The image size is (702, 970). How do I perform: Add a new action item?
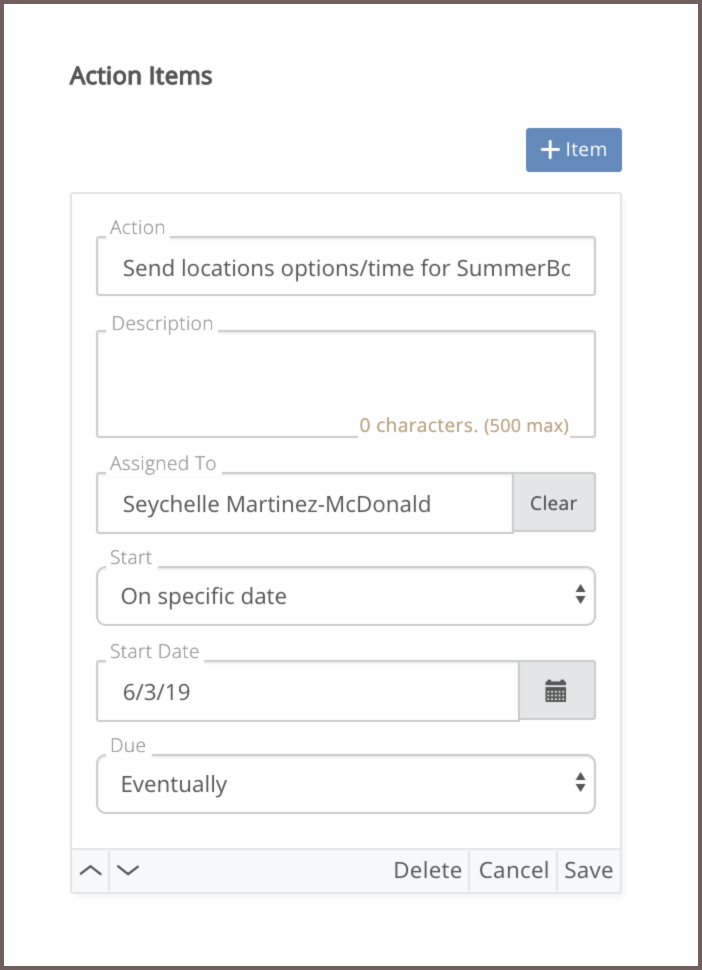tap(573, 150)
